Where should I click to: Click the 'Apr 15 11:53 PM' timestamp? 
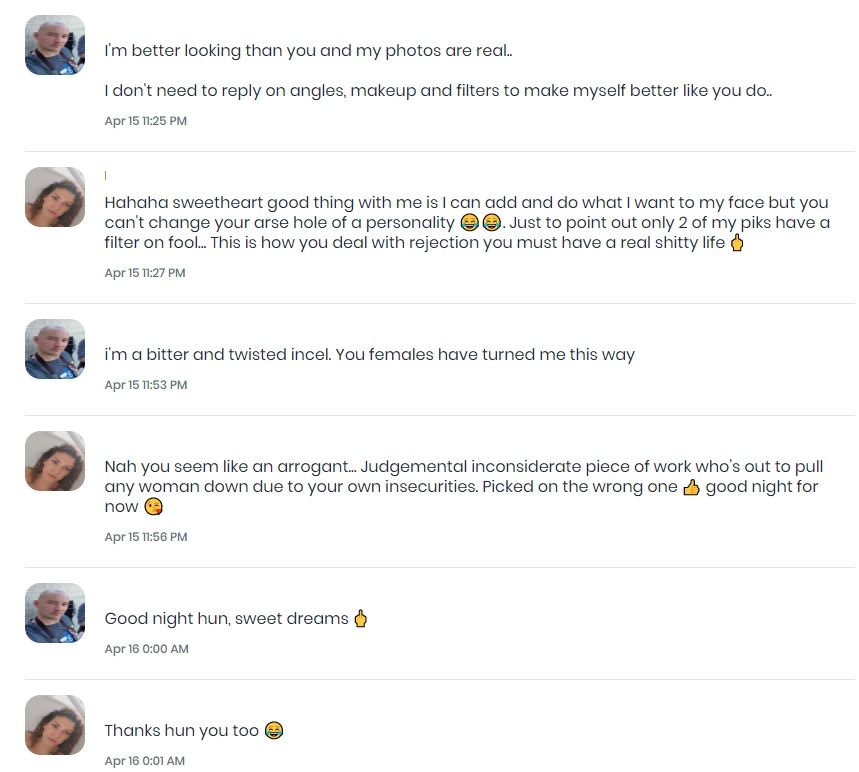click(x=146, y=385)
